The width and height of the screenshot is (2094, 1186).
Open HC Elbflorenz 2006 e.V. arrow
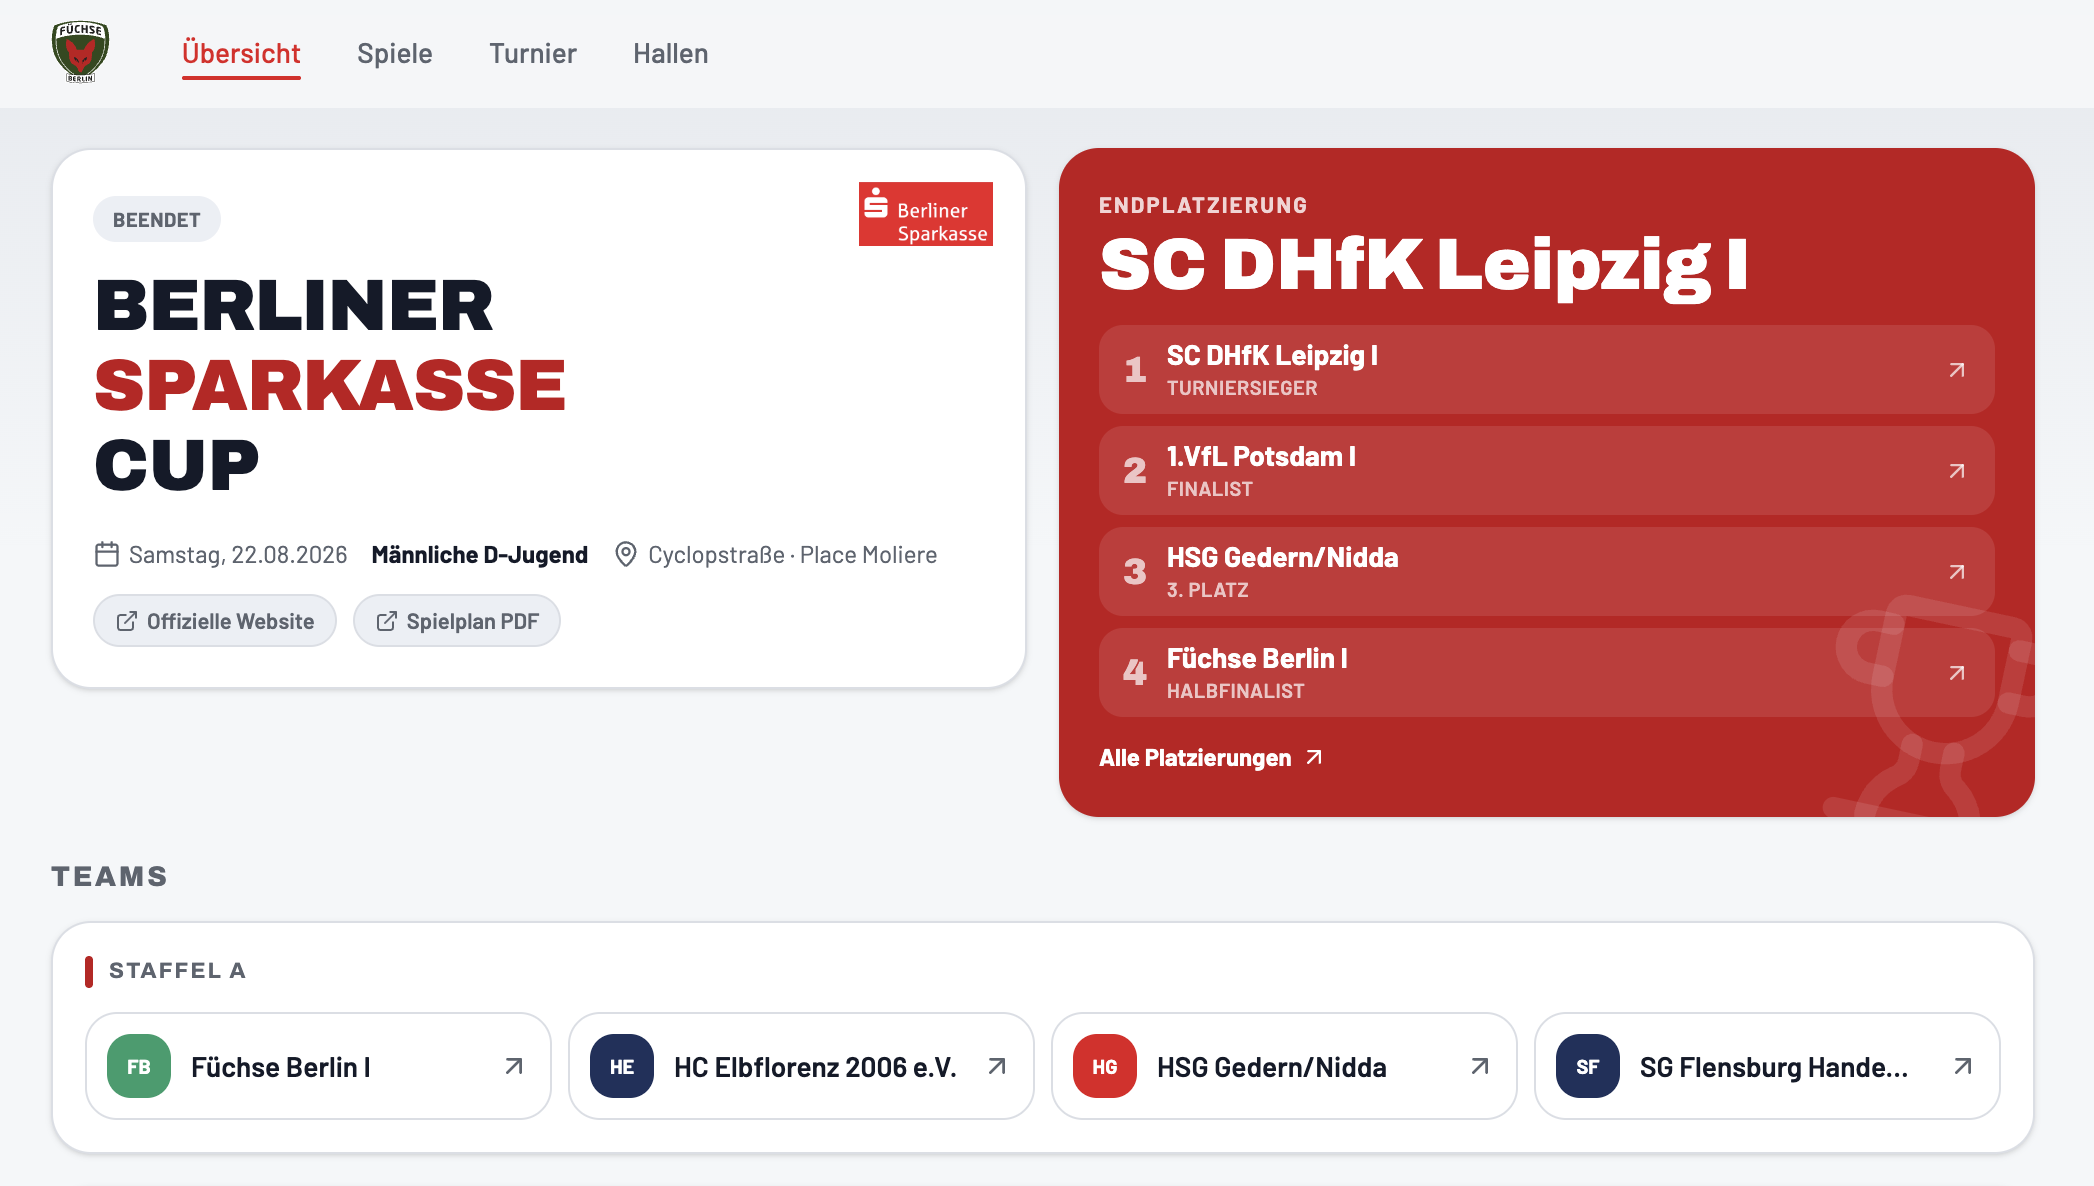[997, 1066]
